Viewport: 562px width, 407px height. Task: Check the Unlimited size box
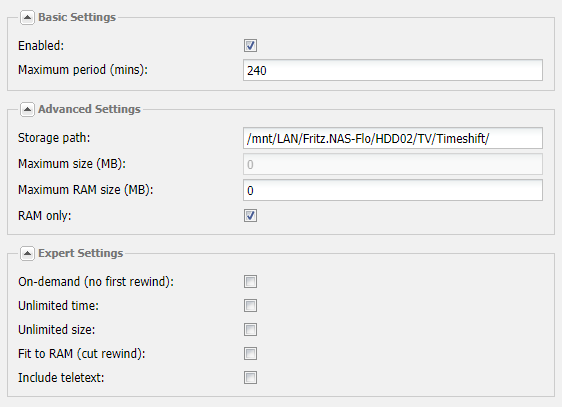[x=250, y=330]
